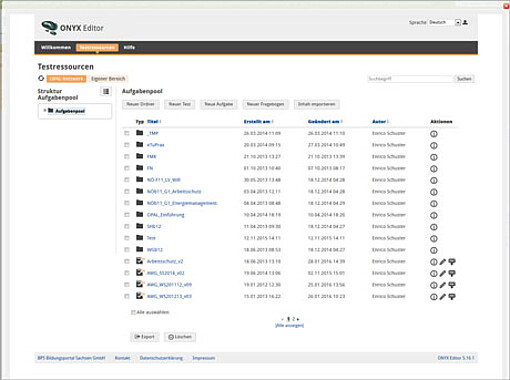
Task: Sort the table by Titel column
Action: point(153,122)
